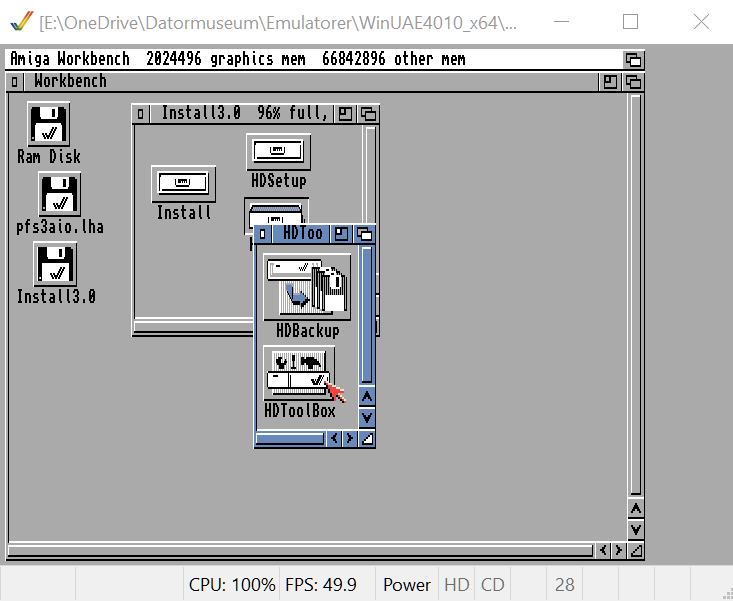
Task: Open the Ram Disk icon
Action: pos(49,124)
